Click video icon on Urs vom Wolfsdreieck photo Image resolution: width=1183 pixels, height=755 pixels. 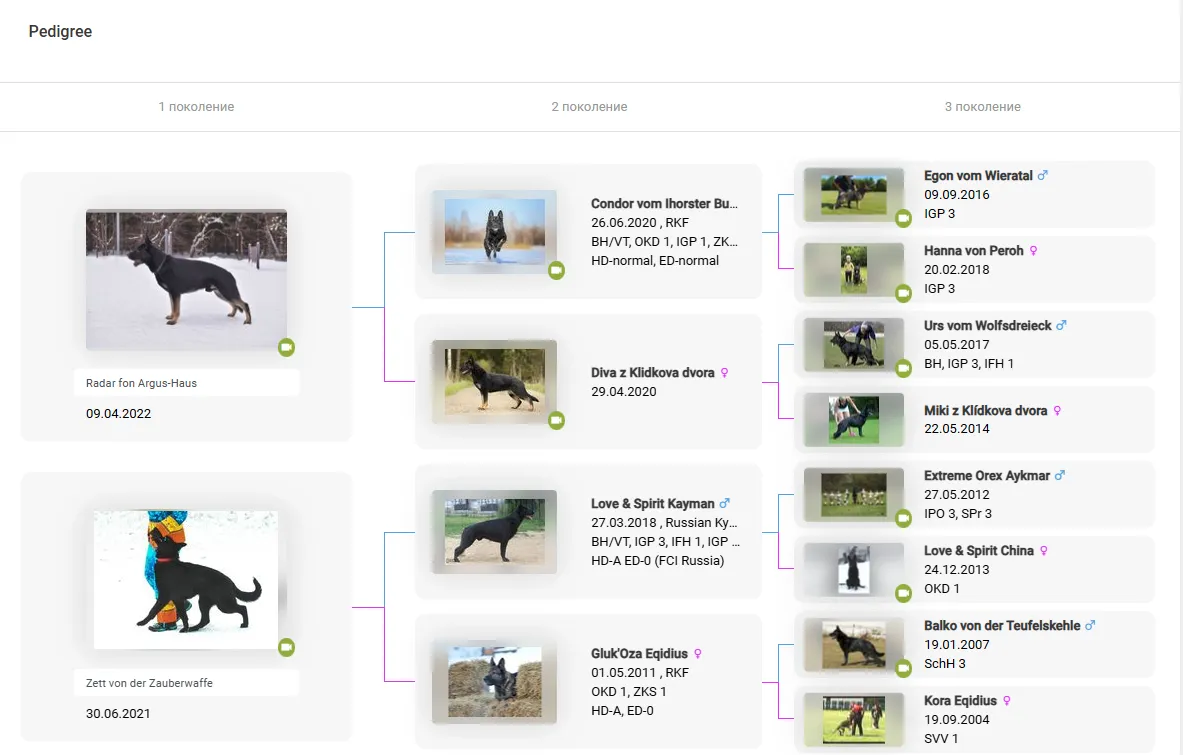tap(903, 368)
